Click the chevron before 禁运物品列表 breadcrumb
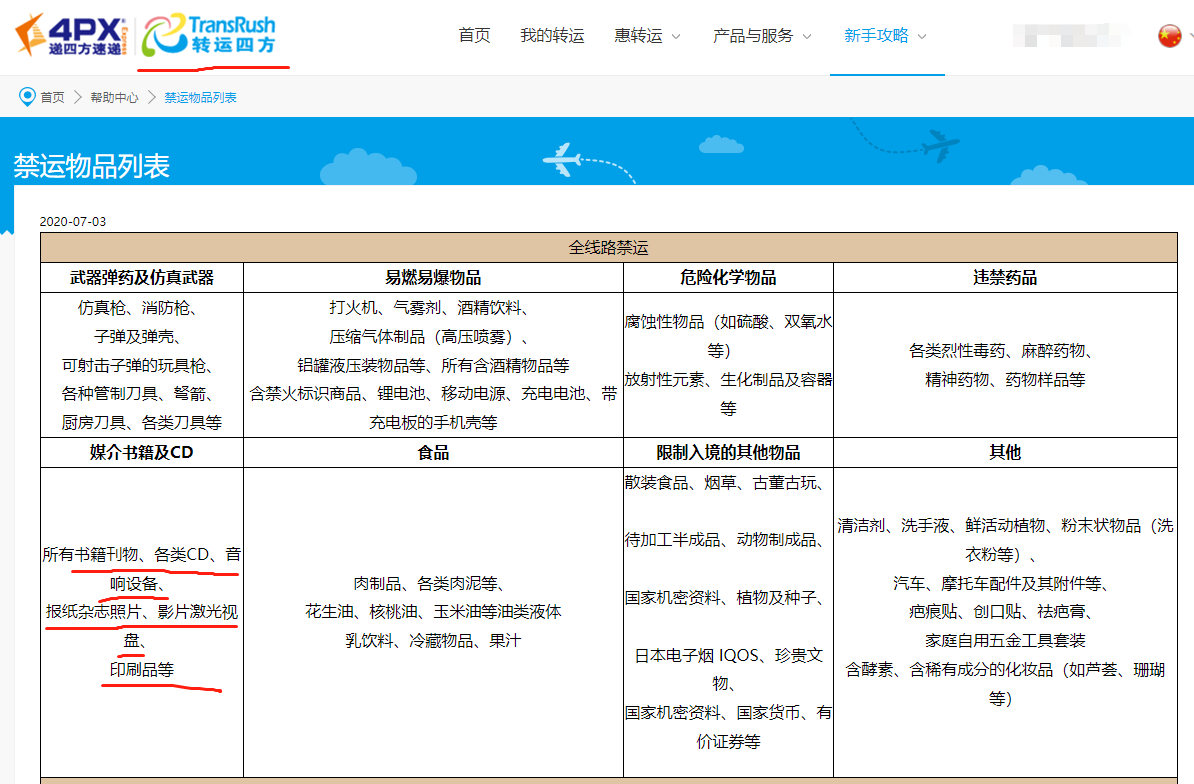 [x=152, y=97]
